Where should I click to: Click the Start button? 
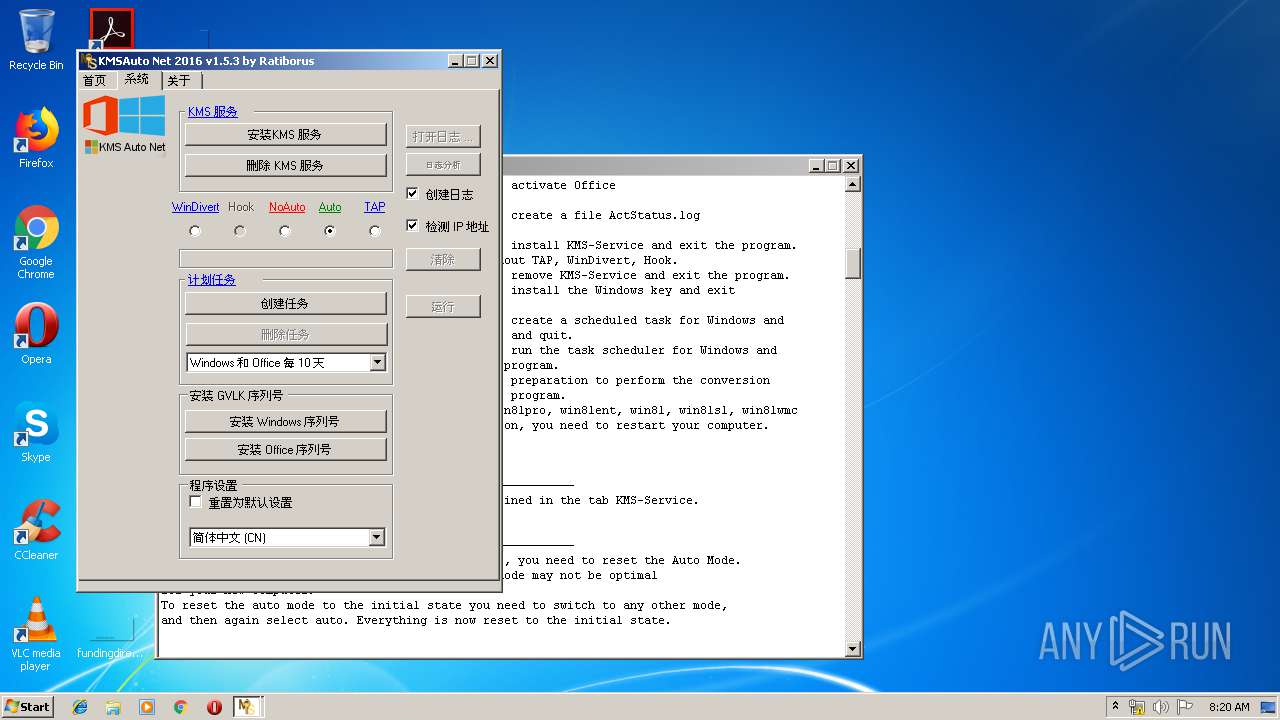pyautogui.click(x=27, y=707)
